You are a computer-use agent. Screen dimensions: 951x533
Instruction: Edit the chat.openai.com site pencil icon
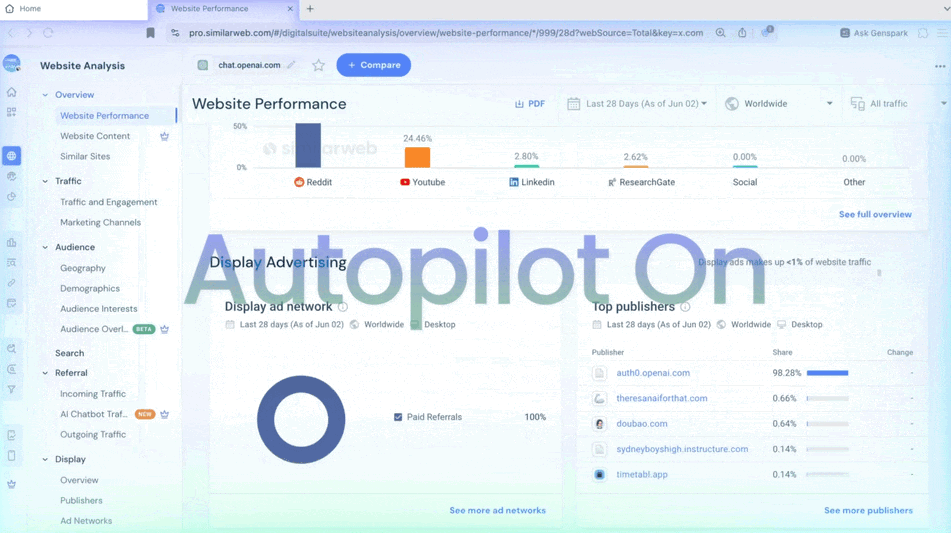[292, 65]
